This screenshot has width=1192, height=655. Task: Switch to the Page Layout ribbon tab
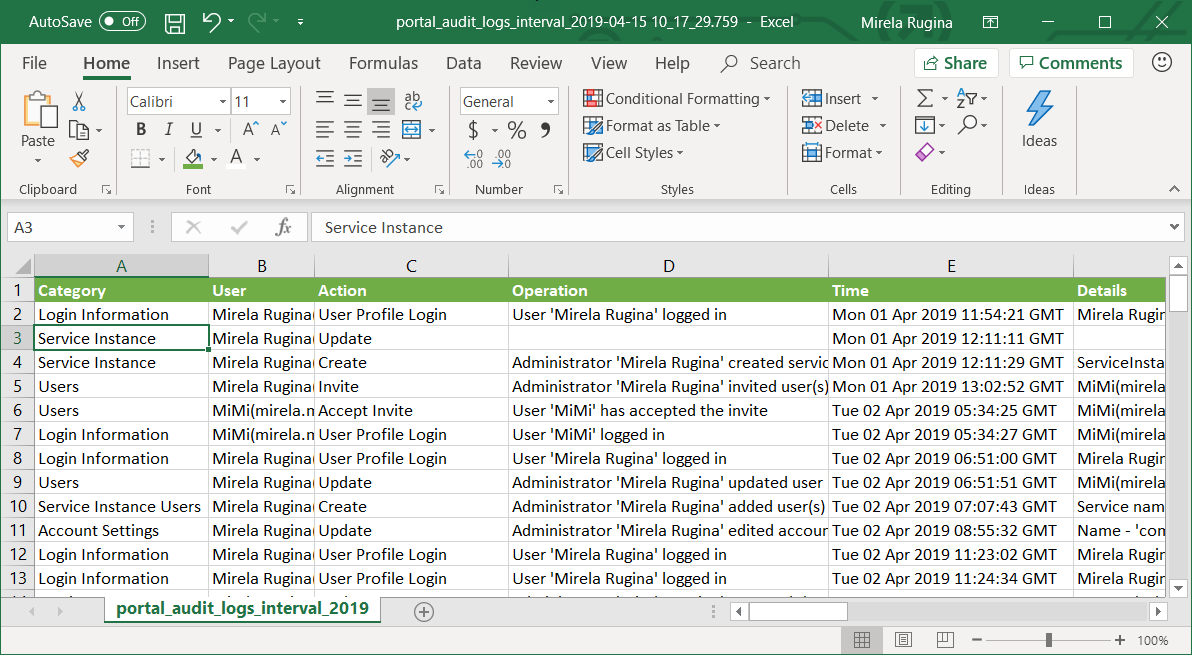pos(273,63)
